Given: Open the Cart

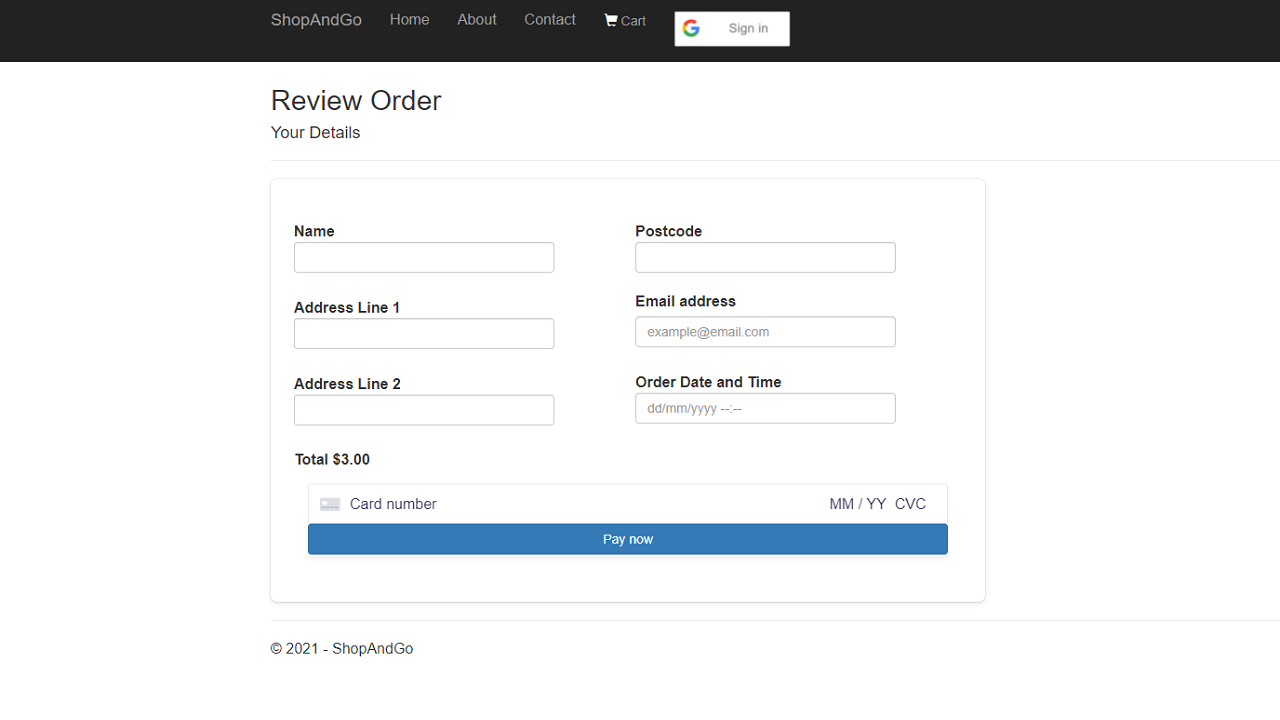Looking at the screenshot, I should pos(624,20).
